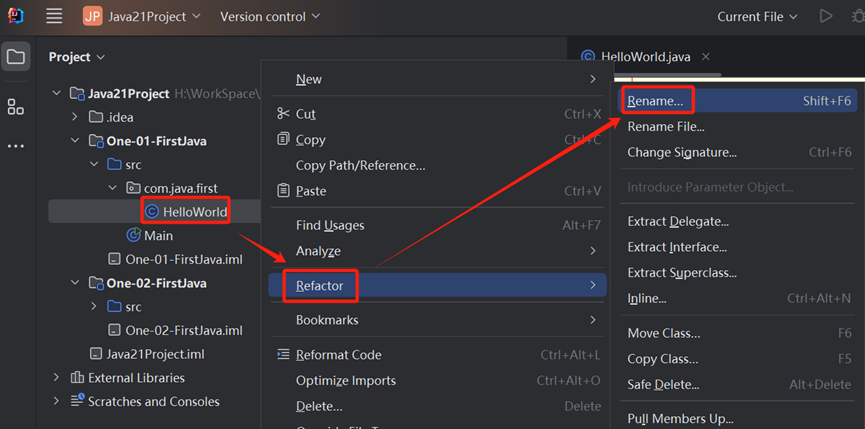Click the Run play icon

(826, 16)
